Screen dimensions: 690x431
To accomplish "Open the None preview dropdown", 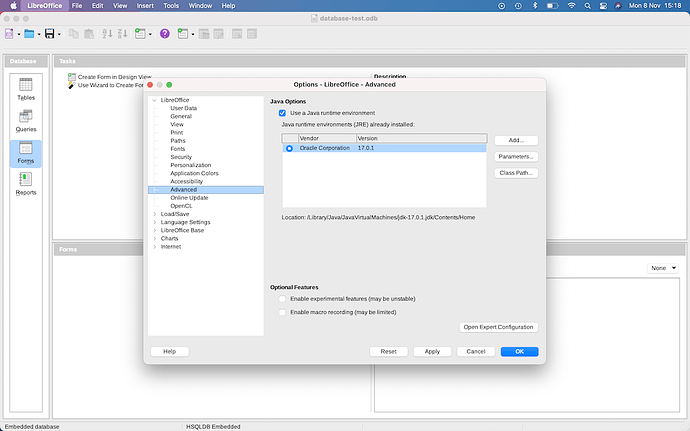I will click(x=663, y=268).
